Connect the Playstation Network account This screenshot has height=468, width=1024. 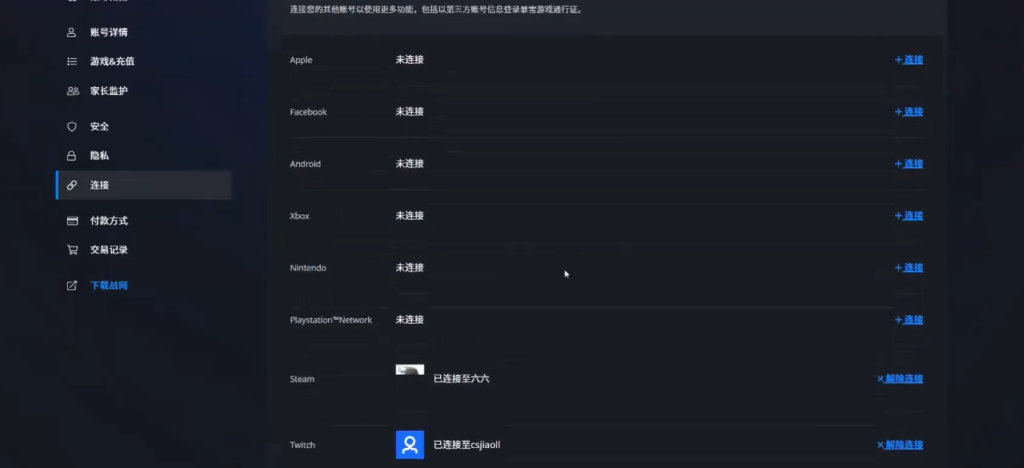[x=909, y=320]
